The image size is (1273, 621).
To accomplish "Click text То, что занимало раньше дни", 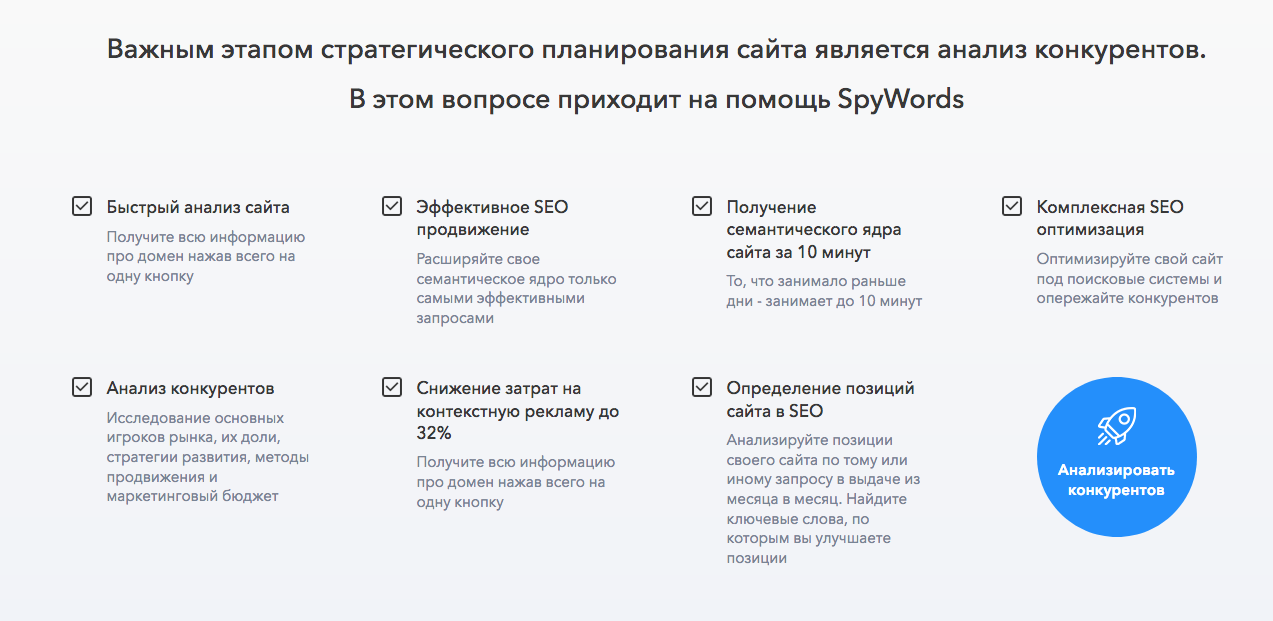I will [x=824, y=292].
